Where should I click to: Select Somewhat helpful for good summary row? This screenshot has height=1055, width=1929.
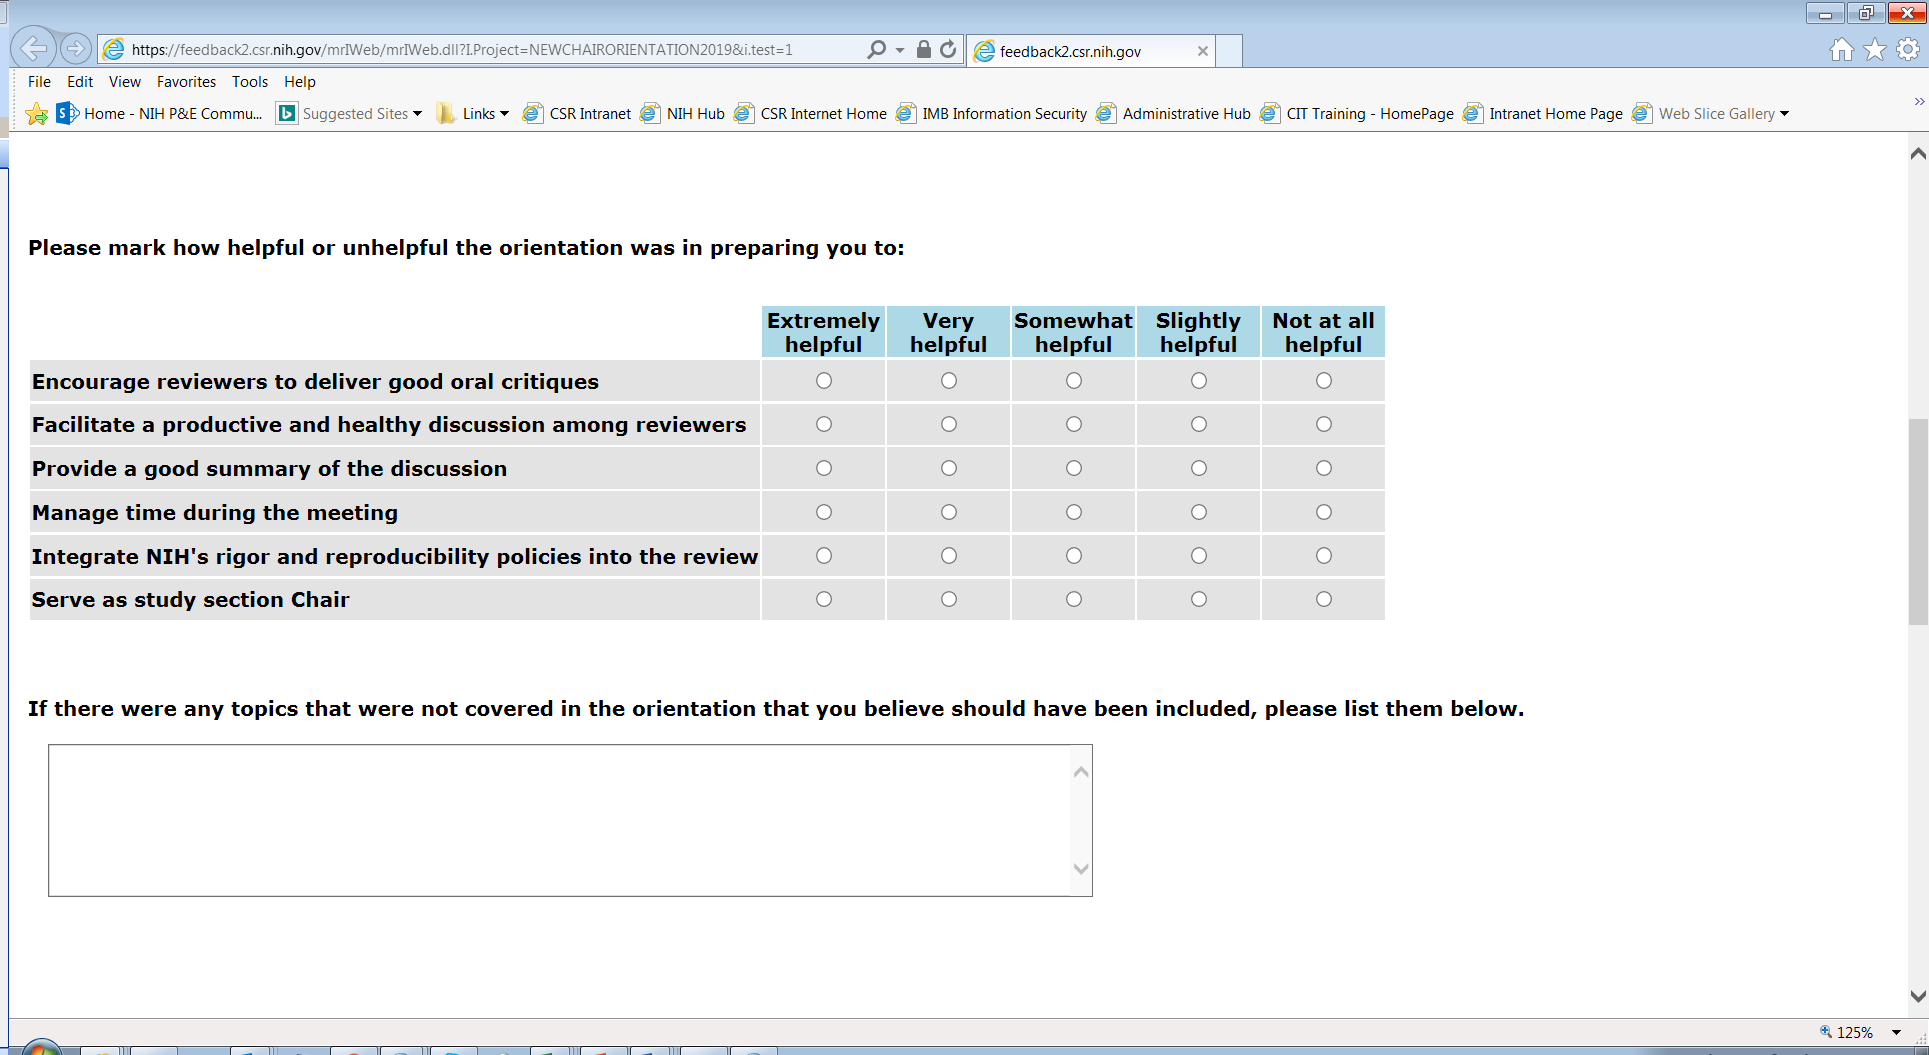(x=1074, y=468)
